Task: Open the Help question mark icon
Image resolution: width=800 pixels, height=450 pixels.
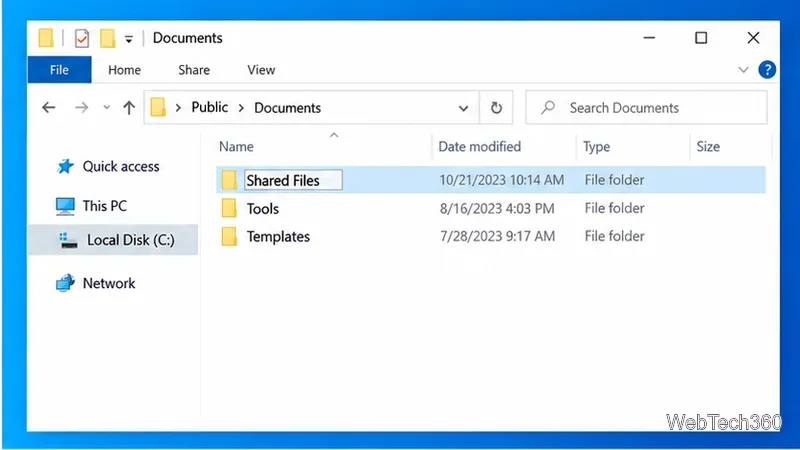Action: [x=767, y=69]
